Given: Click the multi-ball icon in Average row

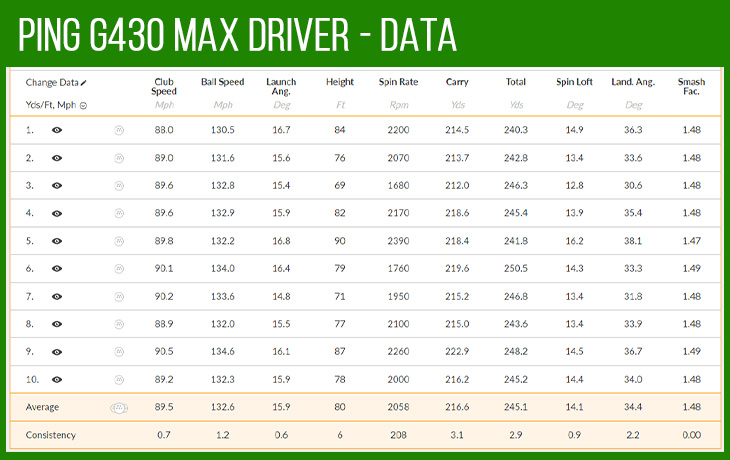Looking at the screenshot, I should (119, 408).
